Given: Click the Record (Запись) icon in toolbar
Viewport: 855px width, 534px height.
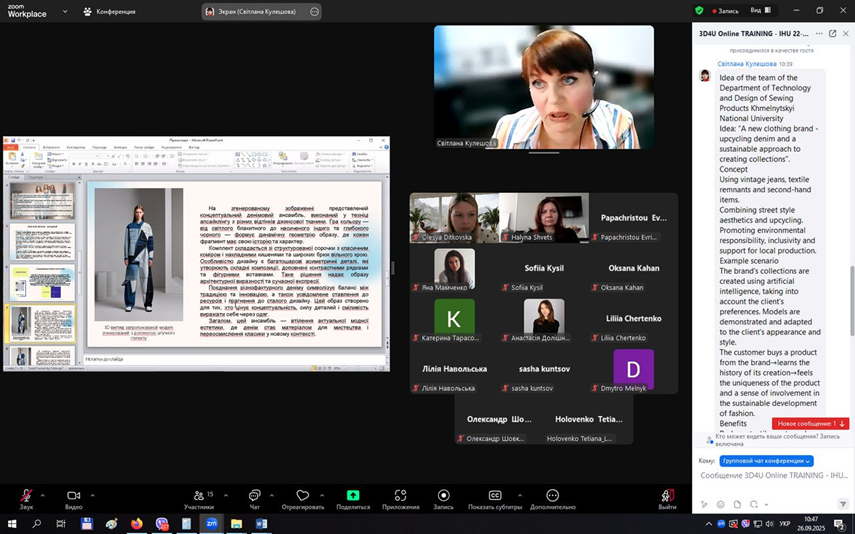Looking at the screenshot, I should click(443, 496).
